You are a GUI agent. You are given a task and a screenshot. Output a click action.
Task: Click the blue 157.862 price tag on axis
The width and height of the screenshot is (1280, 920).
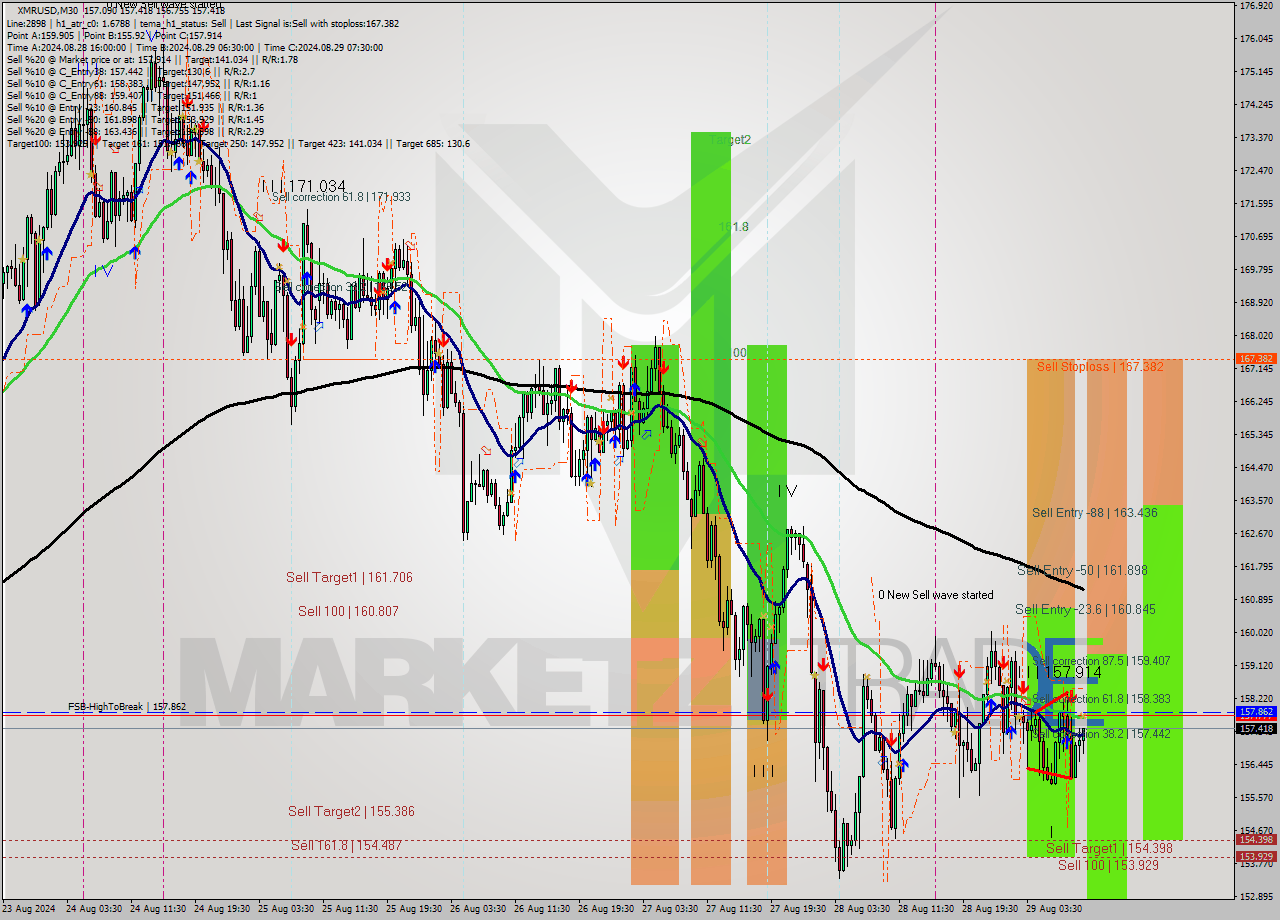1256,712
